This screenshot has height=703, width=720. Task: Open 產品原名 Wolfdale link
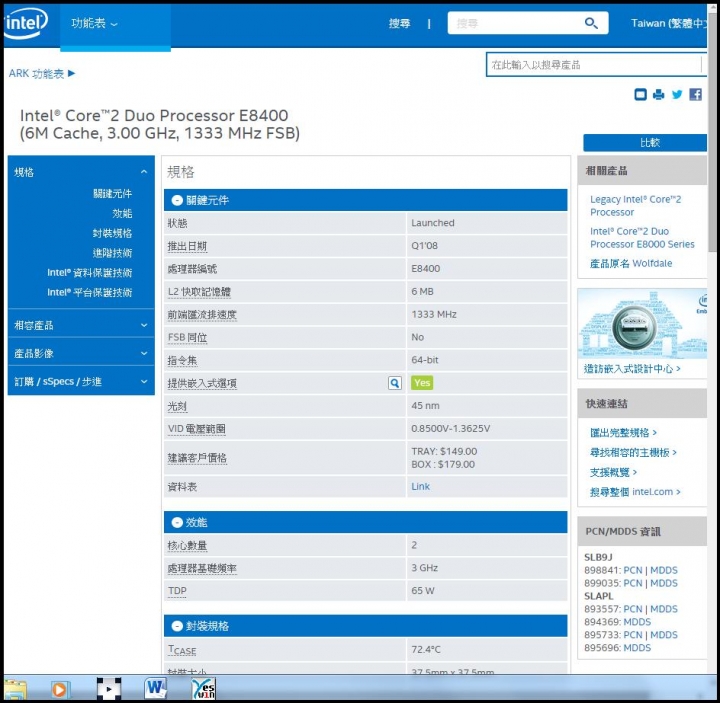[x=631, y=263]
